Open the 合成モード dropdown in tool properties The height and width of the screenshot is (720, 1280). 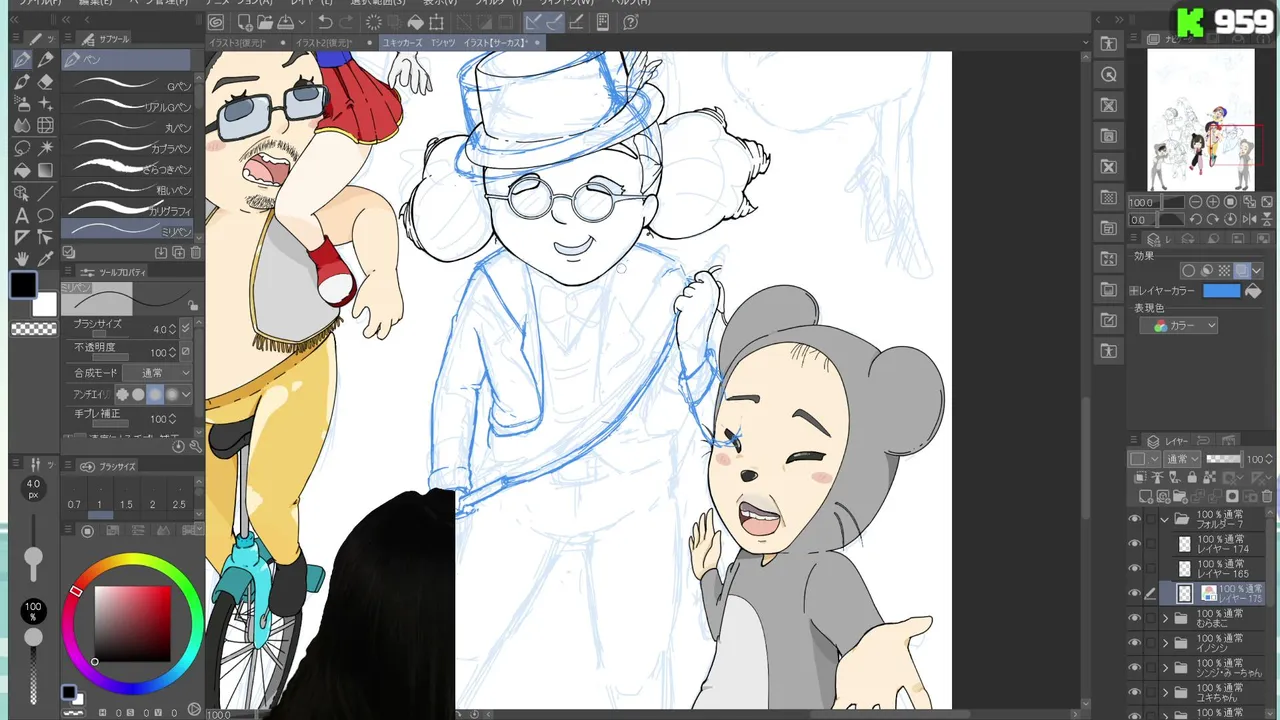[156, 373]
